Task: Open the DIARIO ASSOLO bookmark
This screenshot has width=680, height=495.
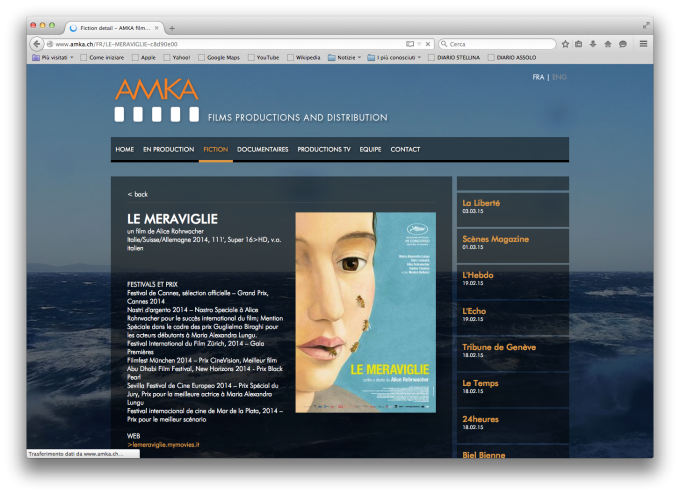Action: 512,57
